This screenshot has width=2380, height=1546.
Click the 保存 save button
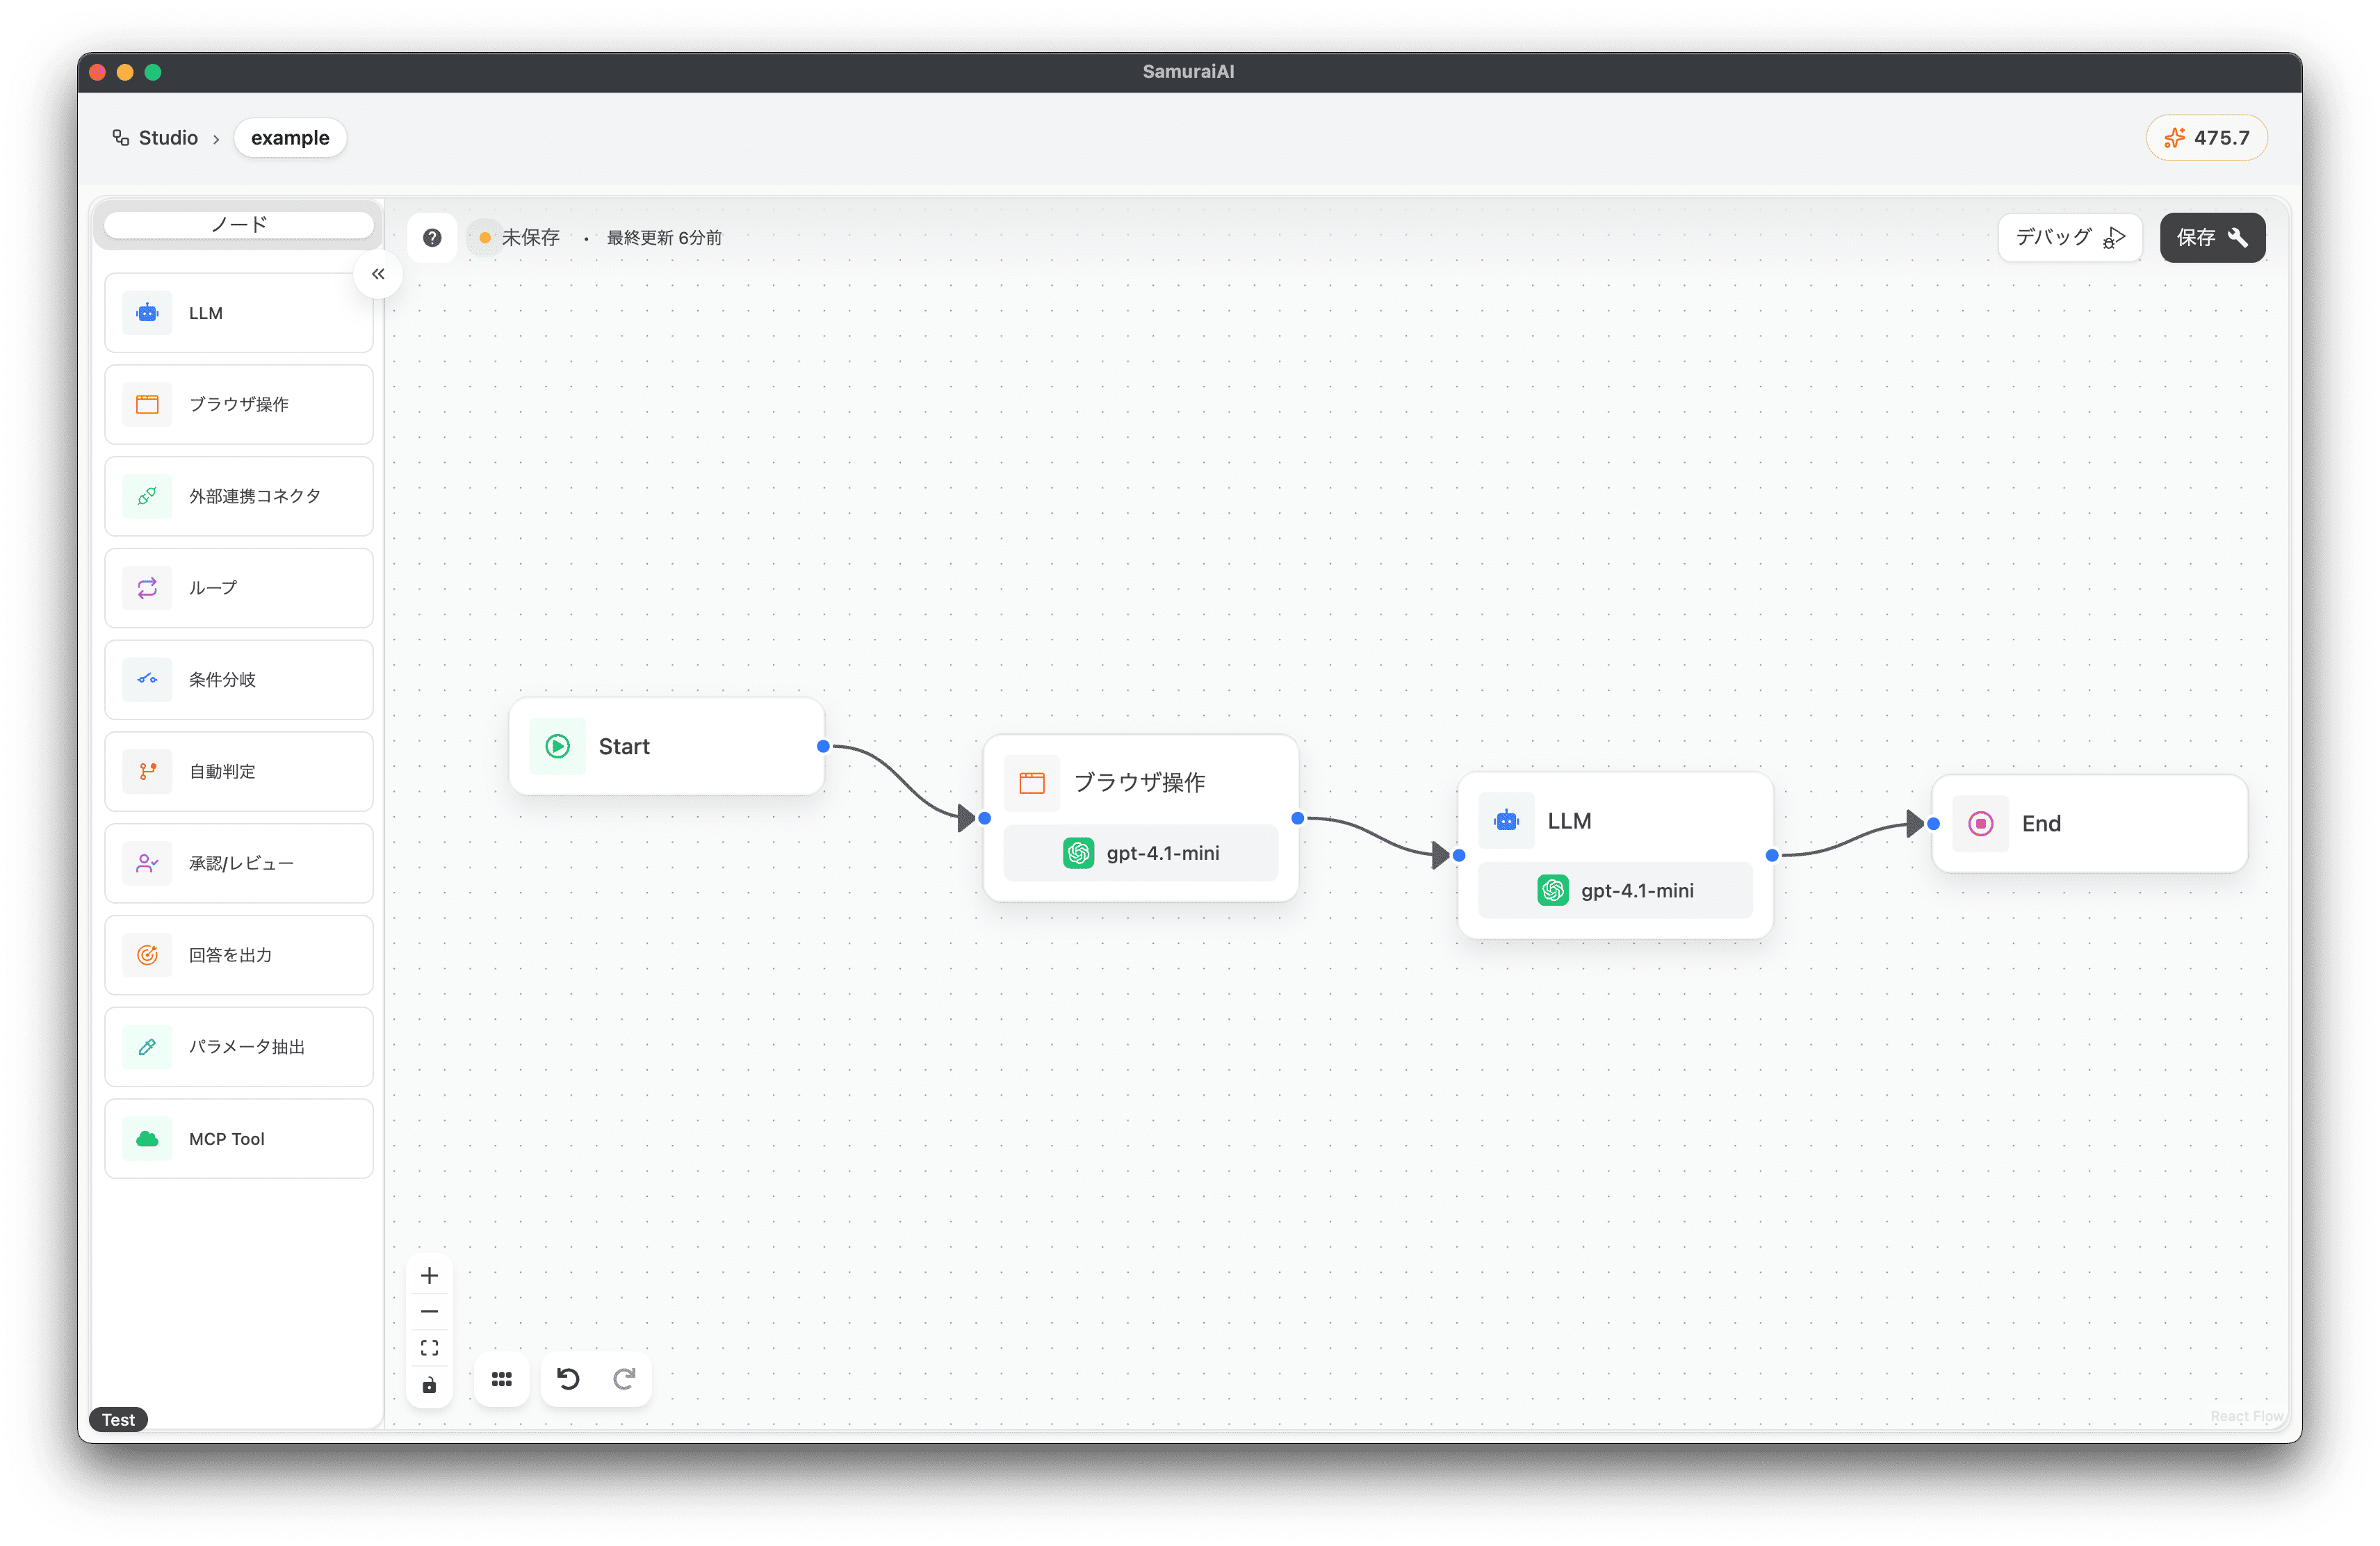click(2212, 238)
